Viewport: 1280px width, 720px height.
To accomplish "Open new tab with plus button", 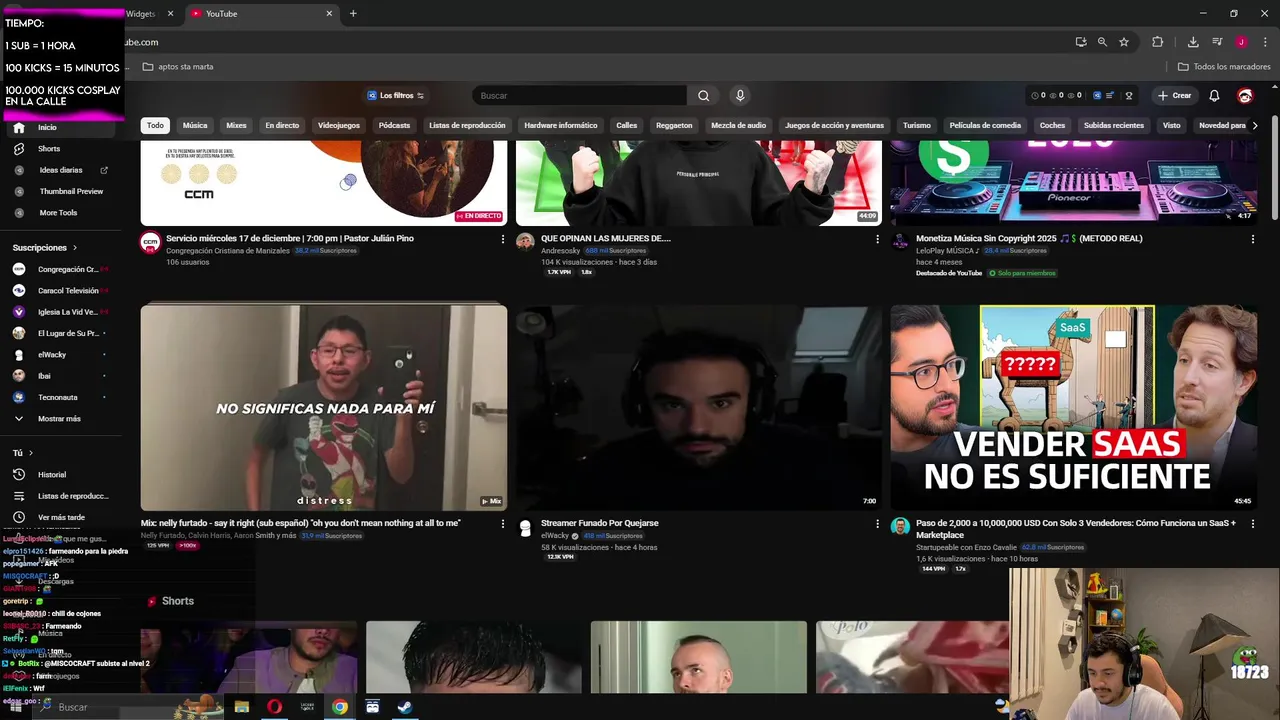I will (353, 14).
